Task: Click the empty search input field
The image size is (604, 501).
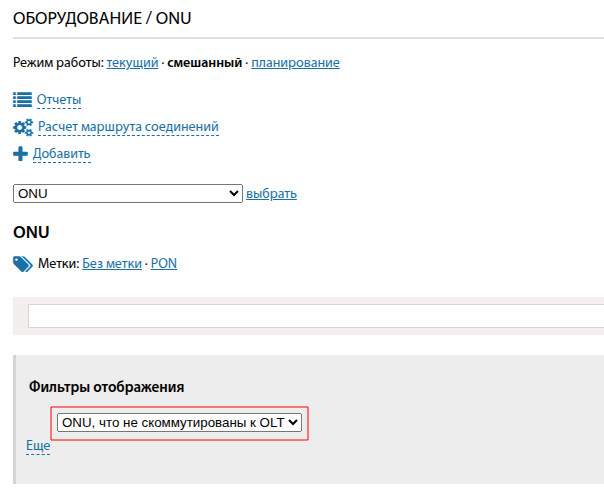Action: [315, 316]
